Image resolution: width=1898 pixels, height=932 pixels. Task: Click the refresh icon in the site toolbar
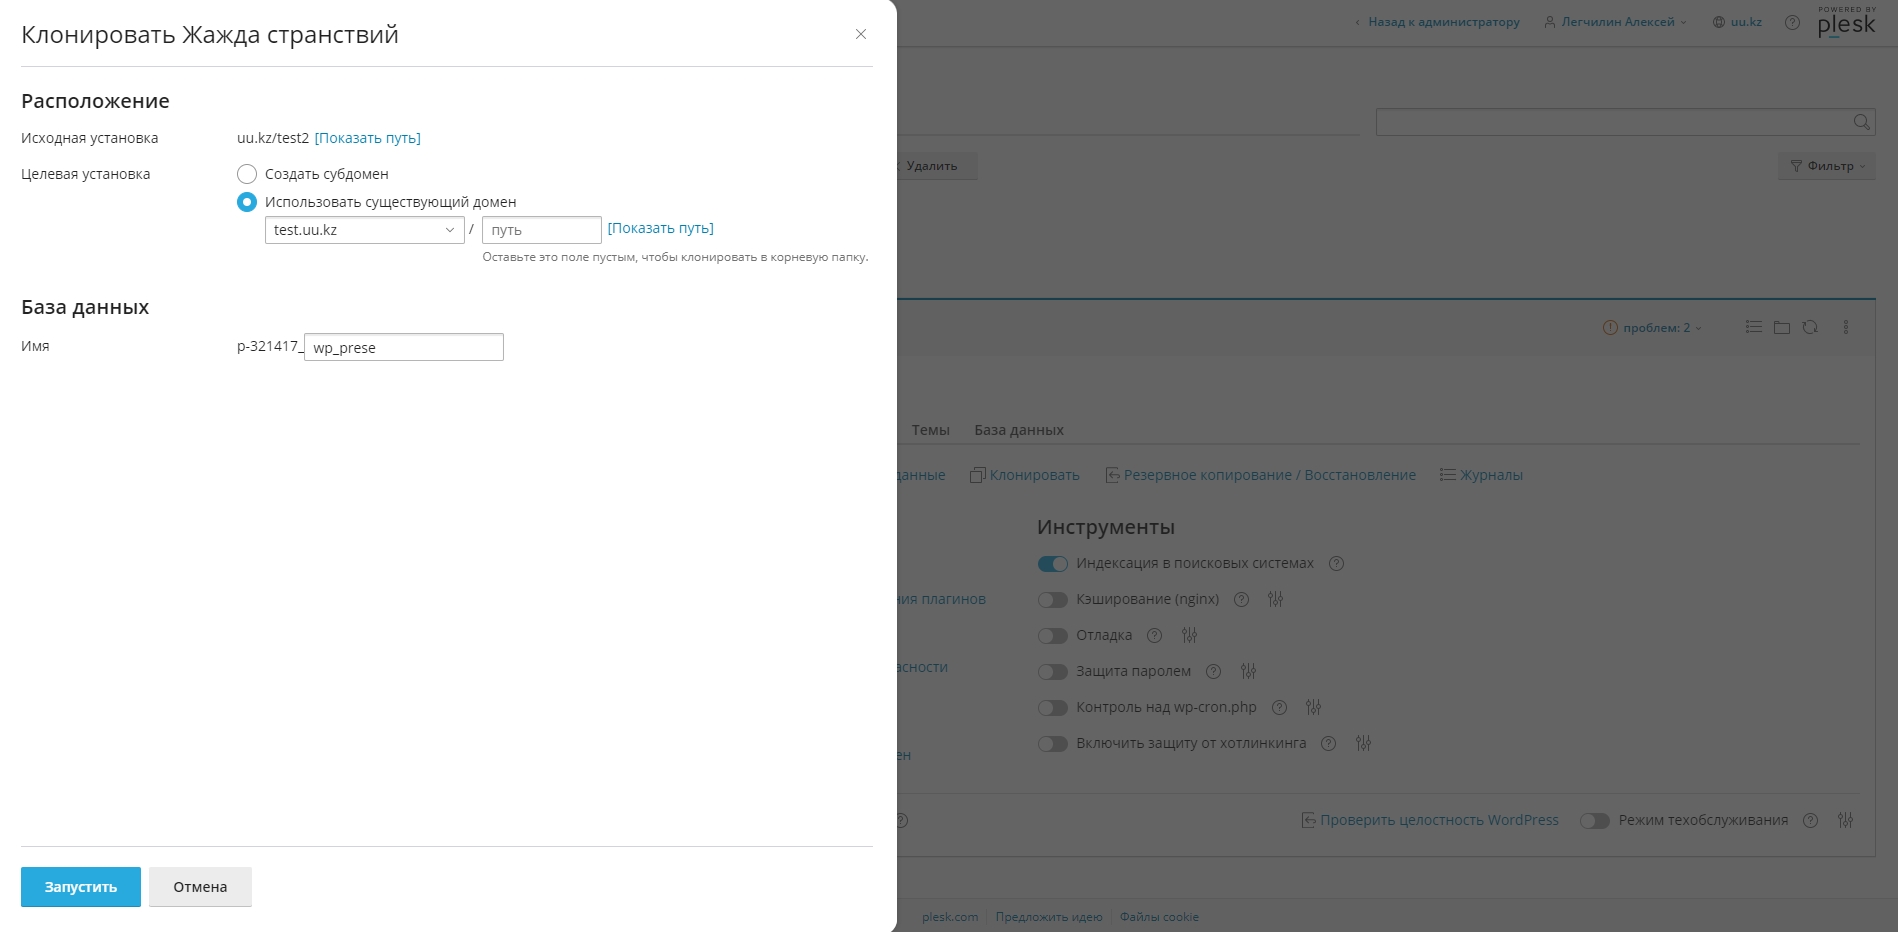tap(1810, 327)
